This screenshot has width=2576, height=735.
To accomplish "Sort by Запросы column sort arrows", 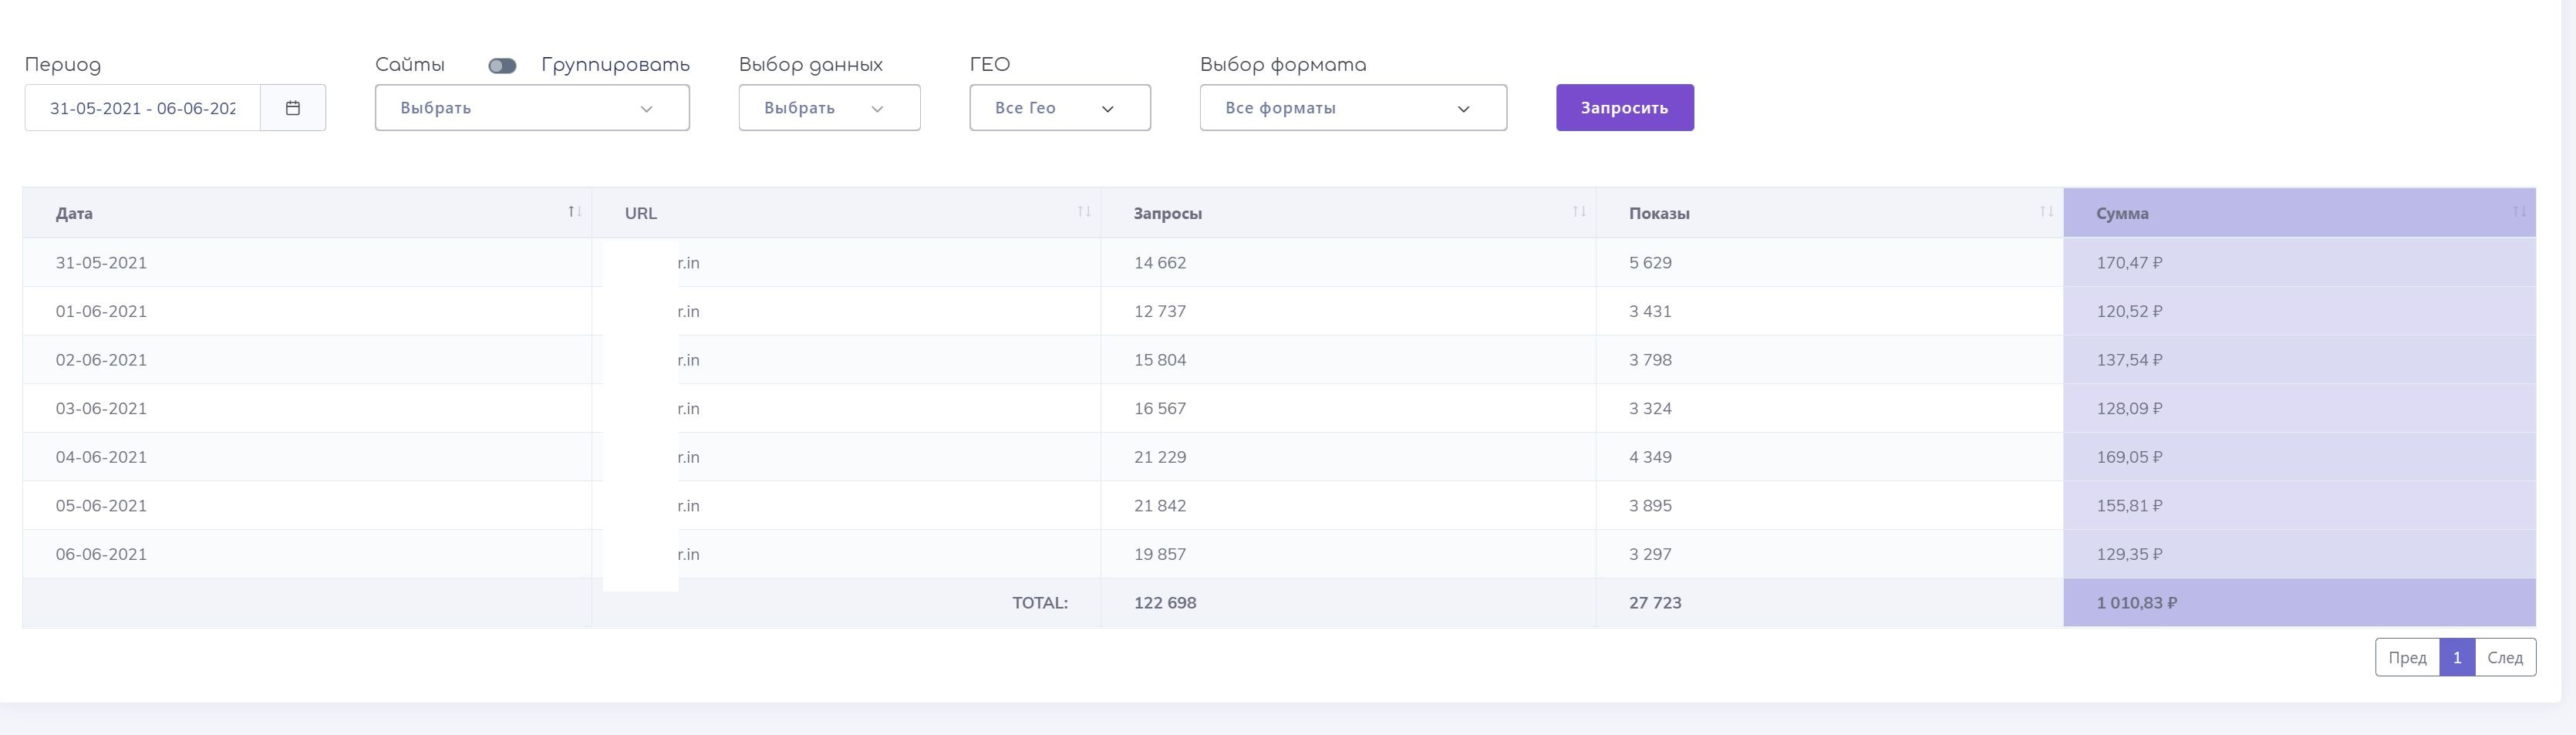I will click(1579, 212).
